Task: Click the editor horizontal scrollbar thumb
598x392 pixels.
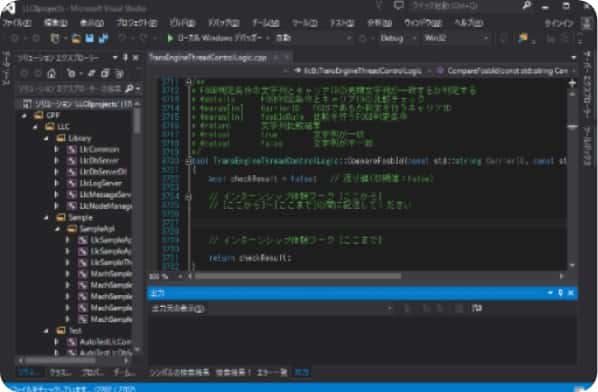Action: tap(298, 276)
